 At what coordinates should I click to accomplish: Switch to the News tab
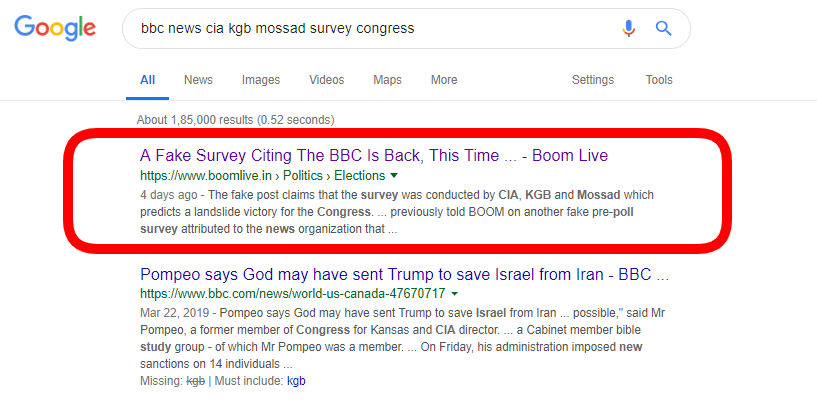point(198,80)
